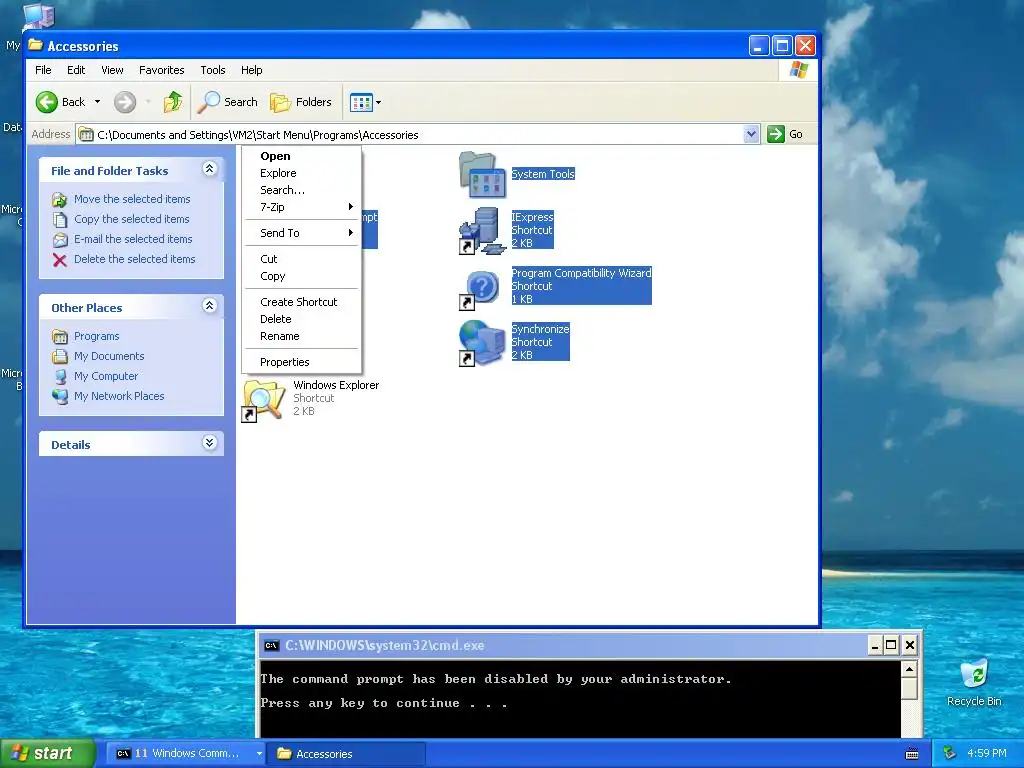
Task: Open the taskbar group dropdown arrow
Action: [x=259, y=754]
